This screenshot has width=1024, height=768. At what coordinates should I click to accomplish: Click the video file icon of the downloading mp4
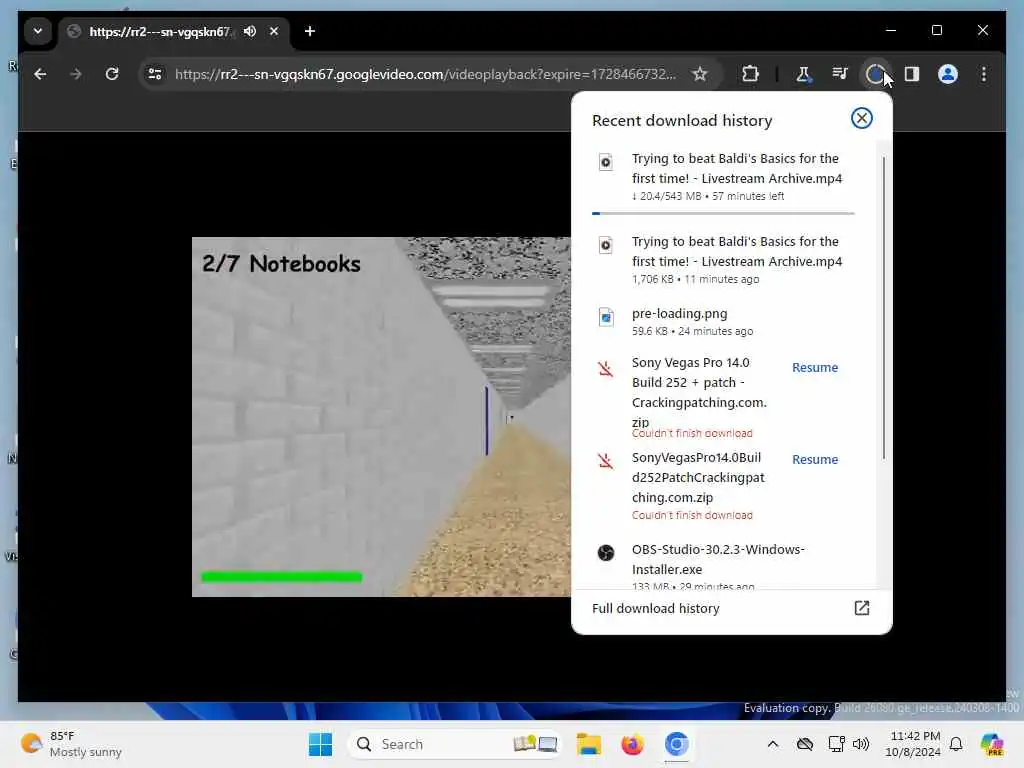click(605, 162)
